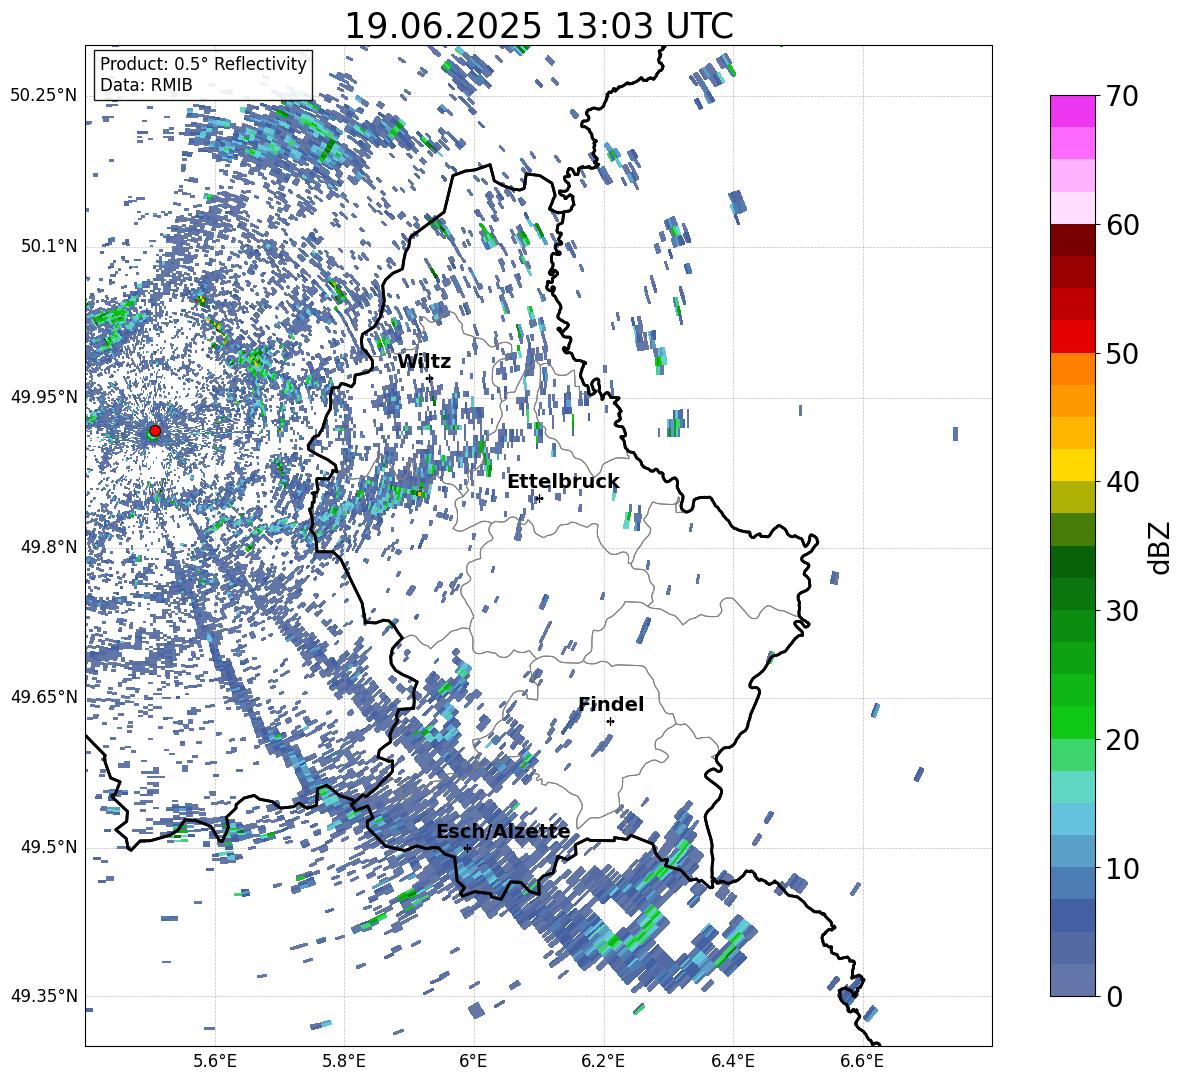
Task: Click the dark maroon colorbar swatch below 60
Action: click(1072, 240)
